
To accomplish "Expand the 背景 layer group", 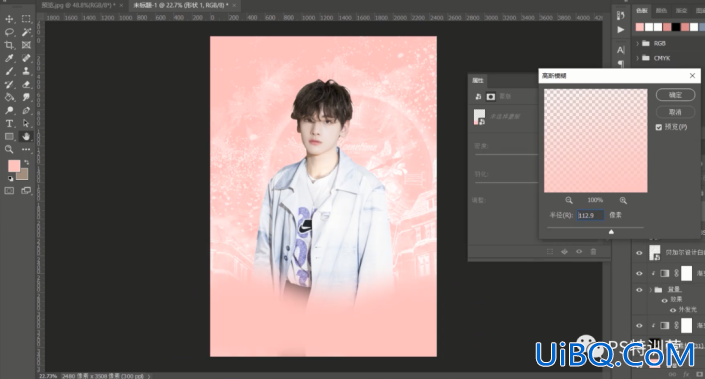I will coord(651,290).
